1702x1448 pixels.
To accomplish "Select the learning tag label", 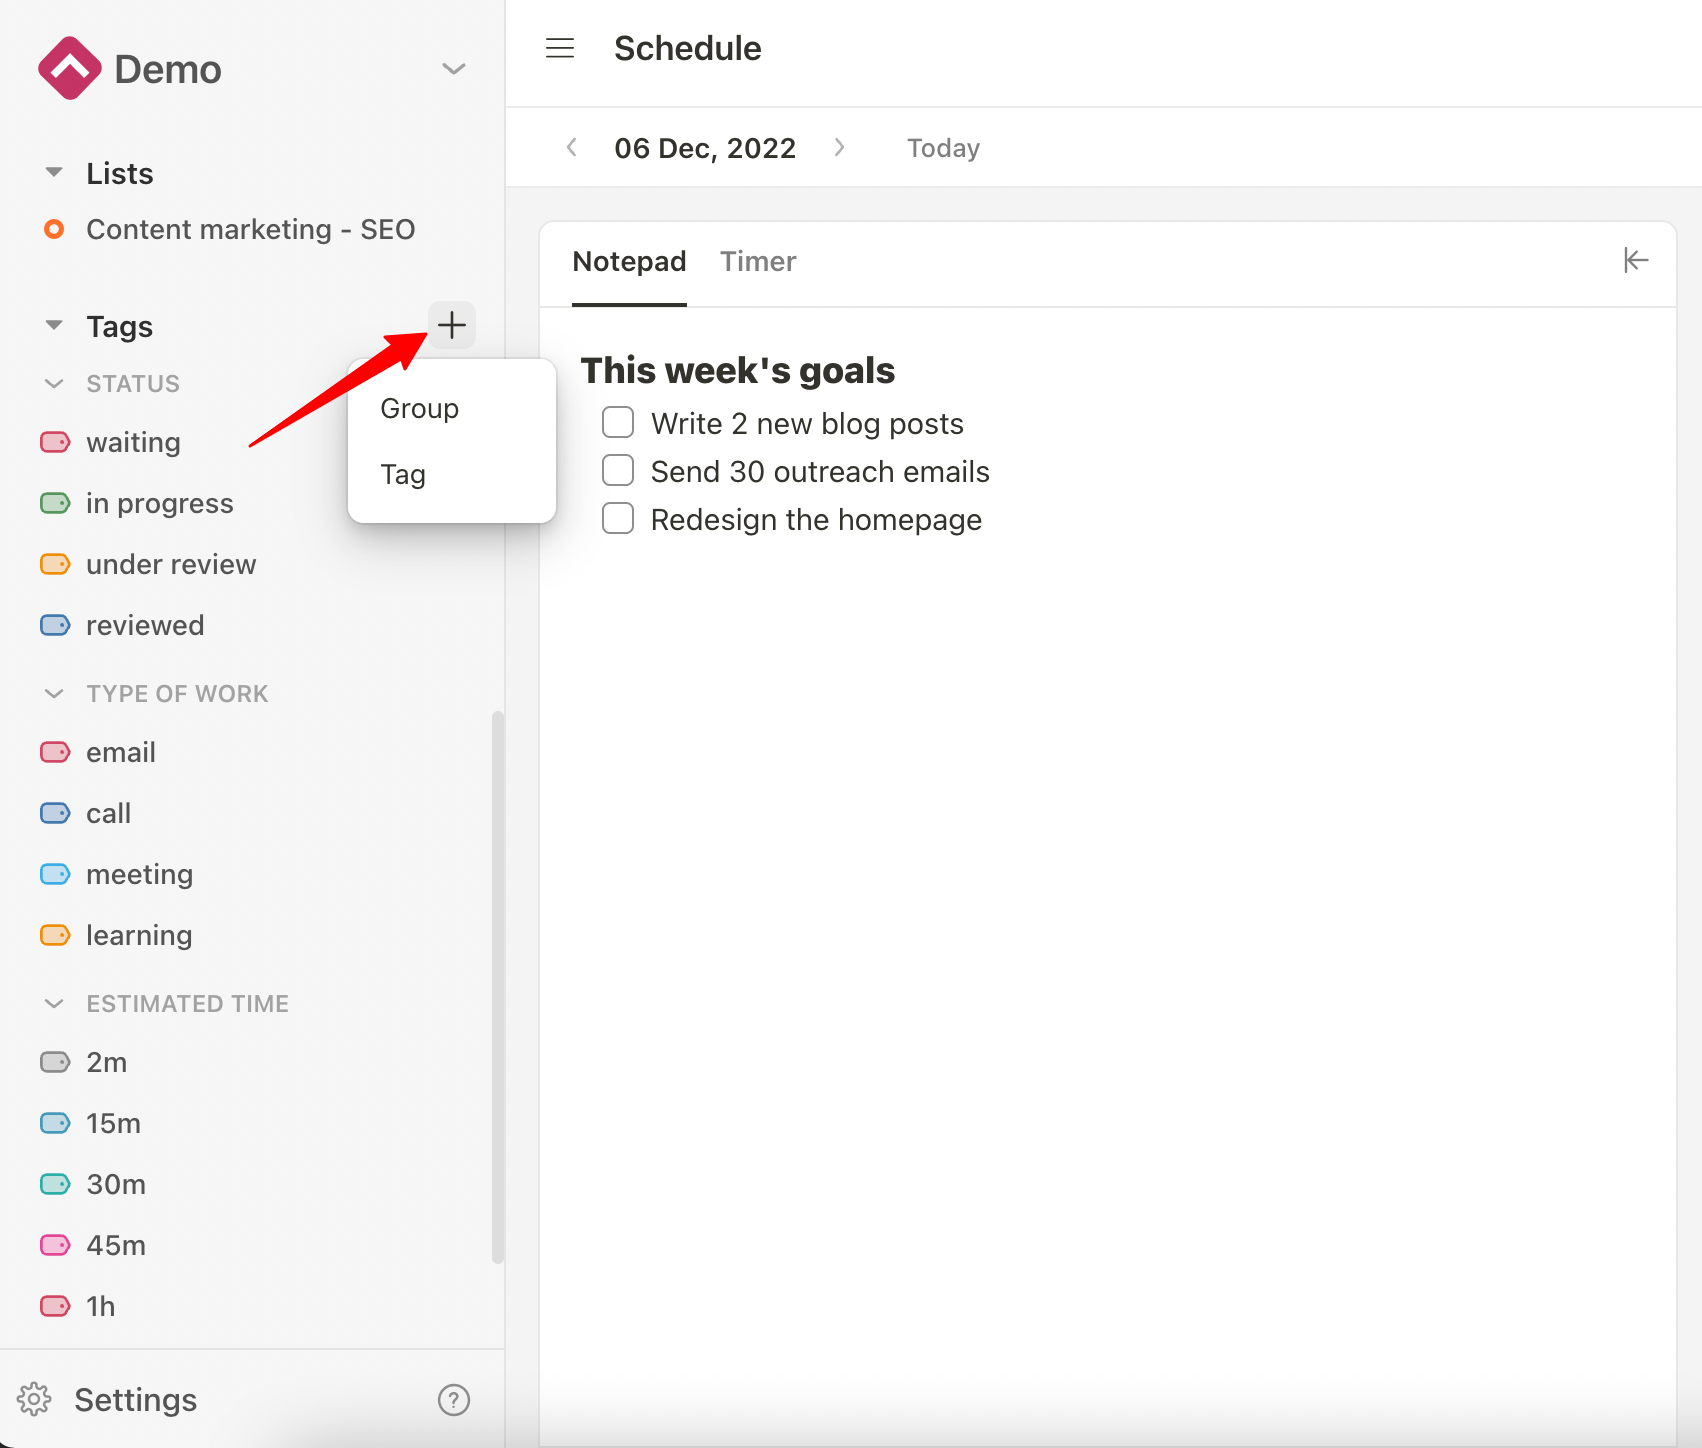I will click(139, 935).
